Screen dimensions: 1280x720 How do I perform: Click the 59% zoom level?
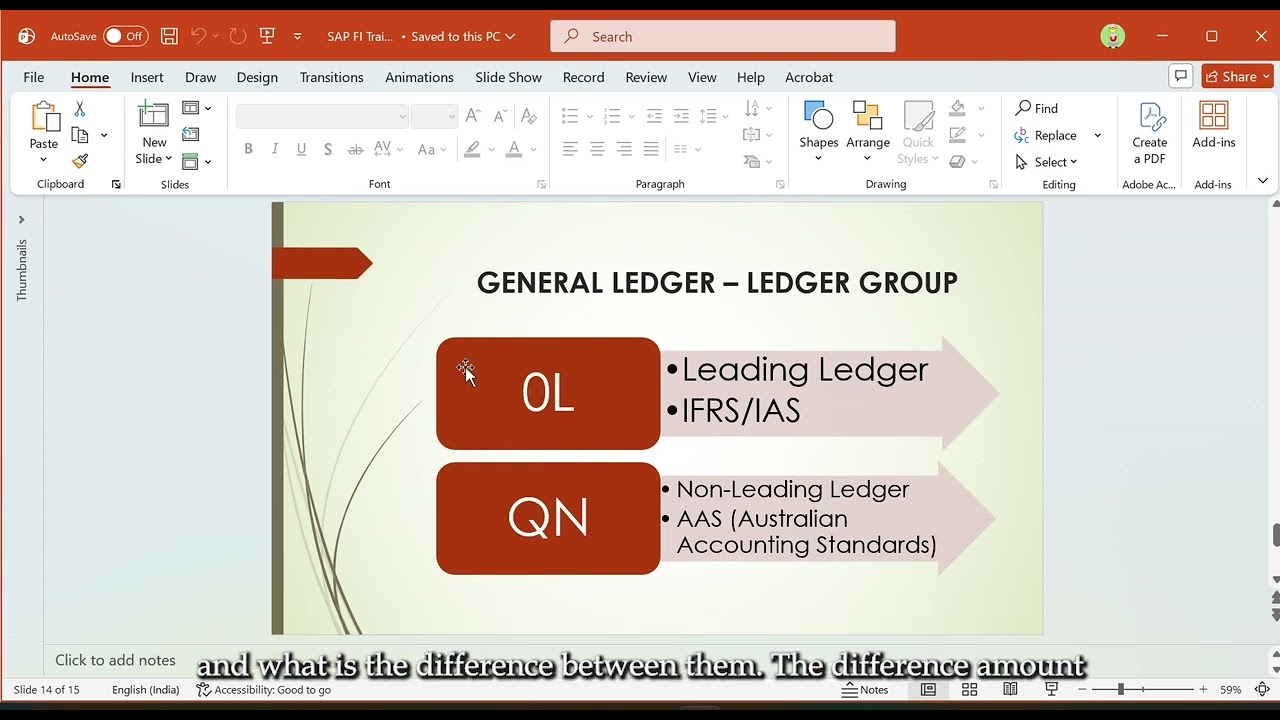tap(1231, 689)
